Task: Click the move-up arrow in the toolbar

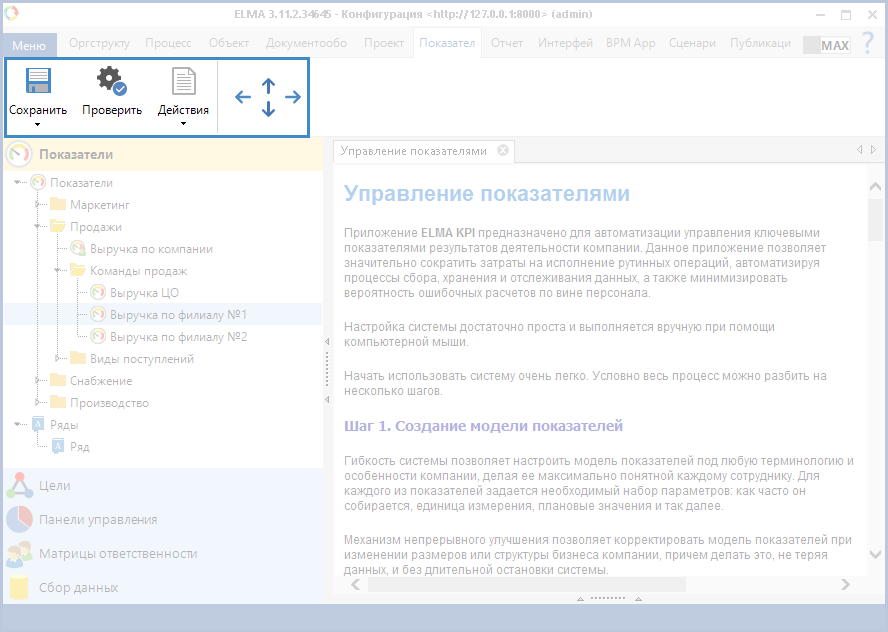Action: click(x=268, y=85)
